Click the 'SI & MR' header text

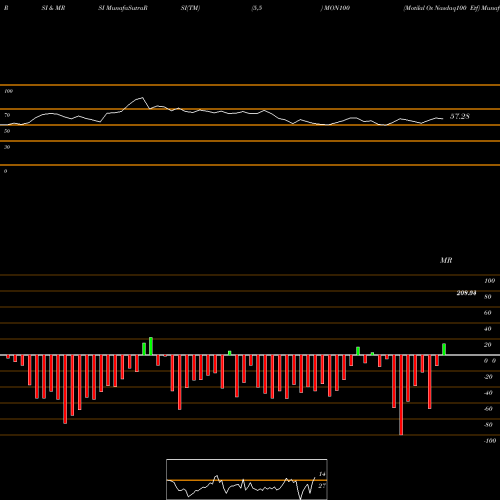(53, 8)
